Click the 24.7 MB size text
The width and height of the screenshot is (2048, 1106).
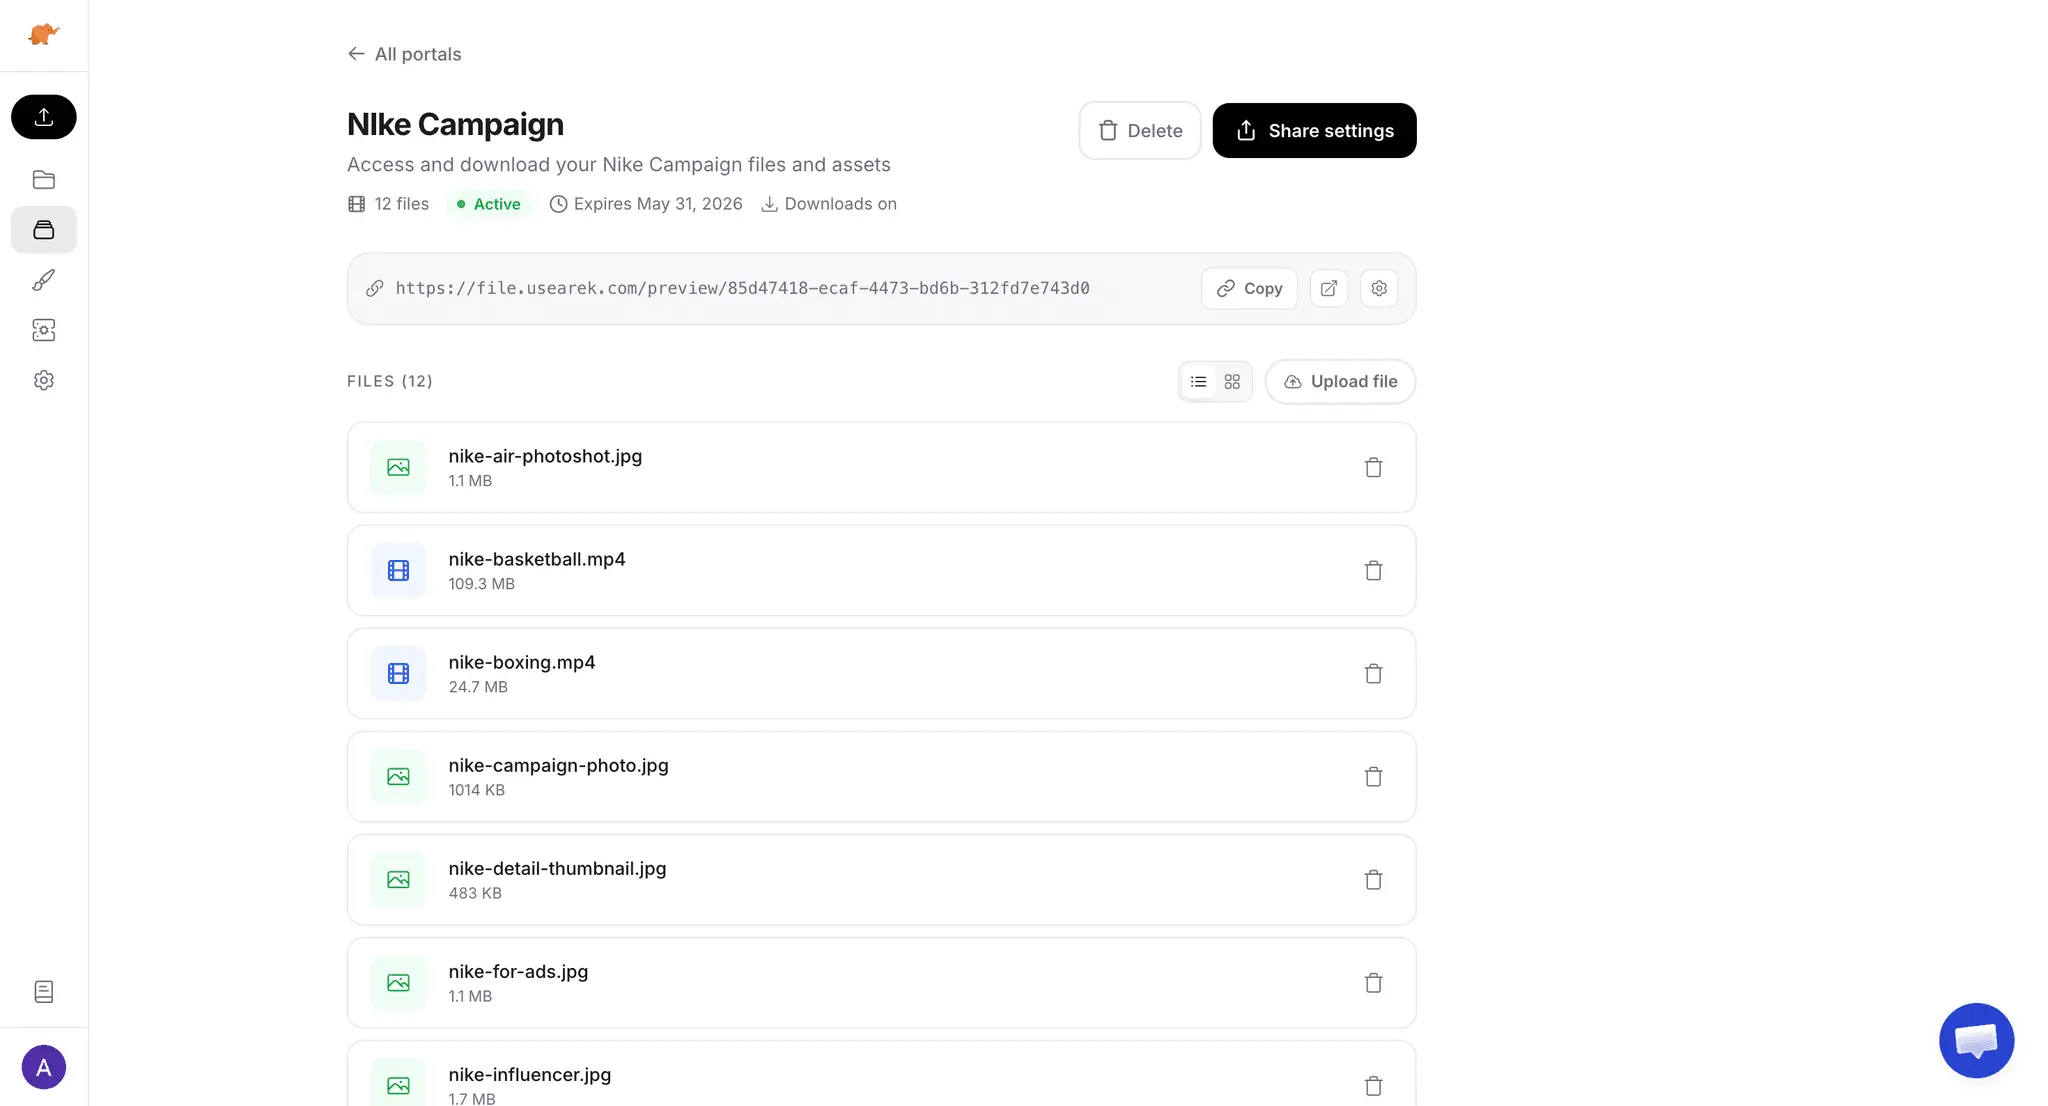coord(478,687)
